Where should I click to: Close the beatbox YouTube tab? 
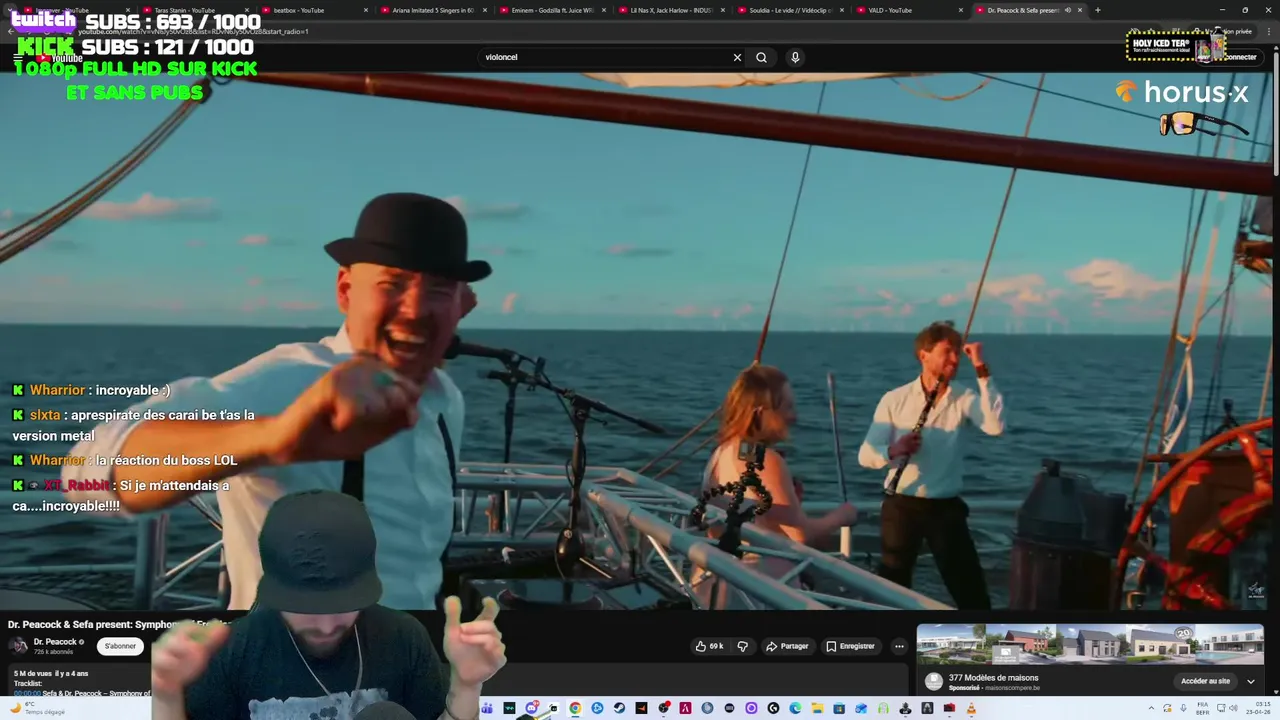click(366, 10)
